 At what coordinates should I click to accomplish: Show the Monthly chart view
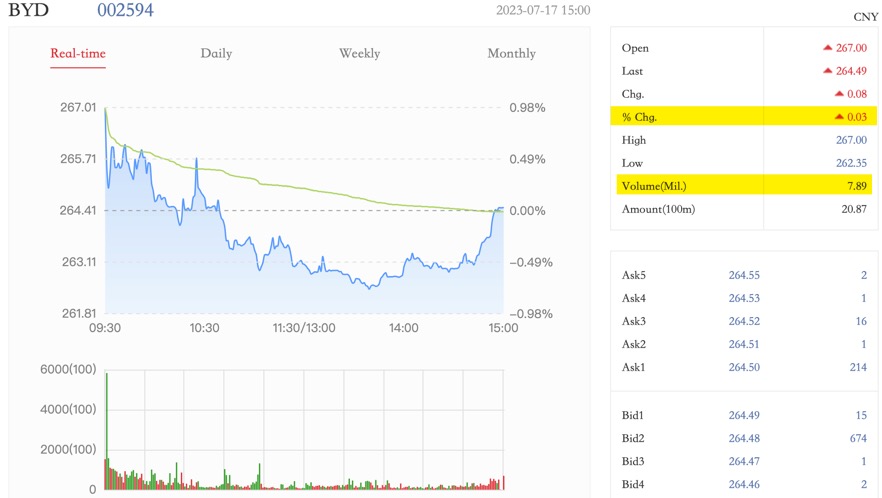pos(511,54)
